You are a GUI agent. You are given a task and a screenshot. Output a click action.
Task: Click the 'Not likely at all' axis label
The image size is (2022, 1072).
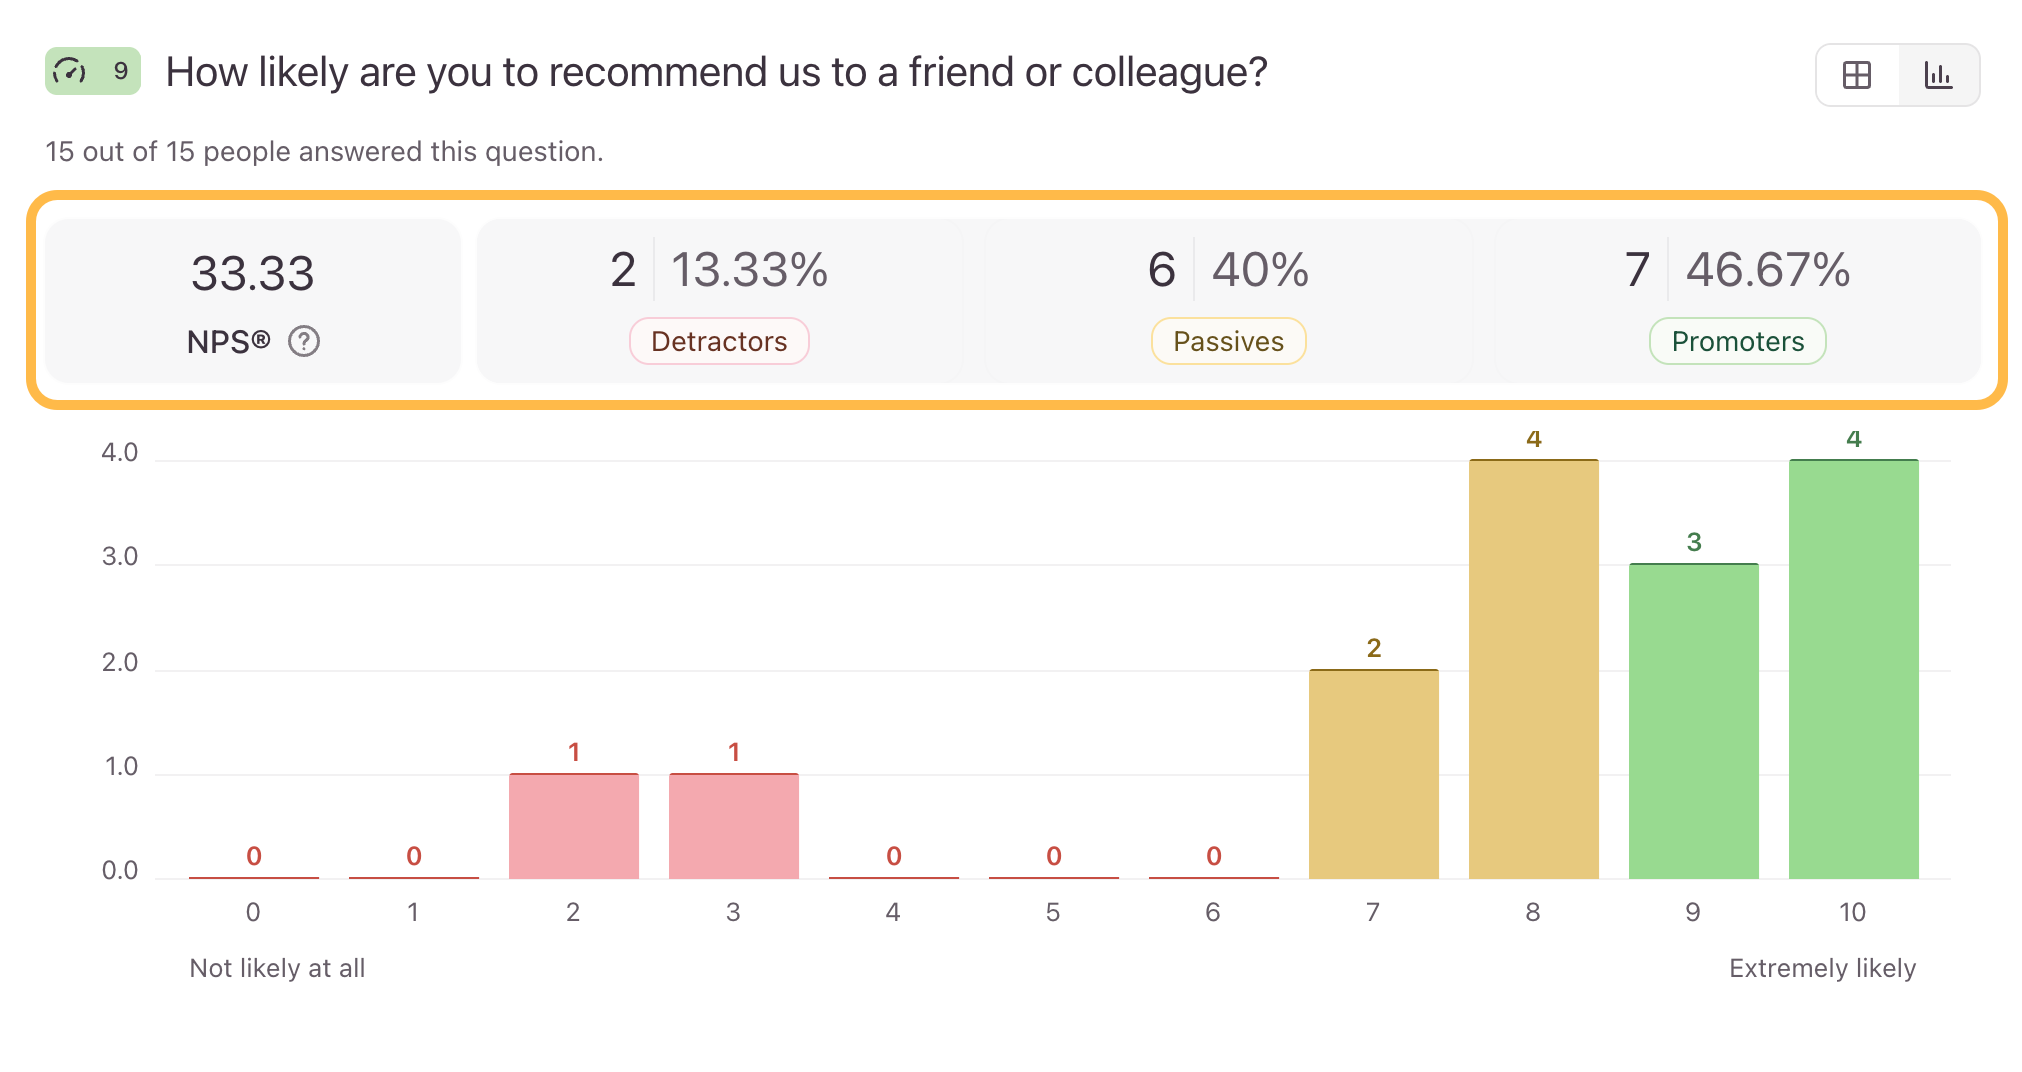[277, 968]
